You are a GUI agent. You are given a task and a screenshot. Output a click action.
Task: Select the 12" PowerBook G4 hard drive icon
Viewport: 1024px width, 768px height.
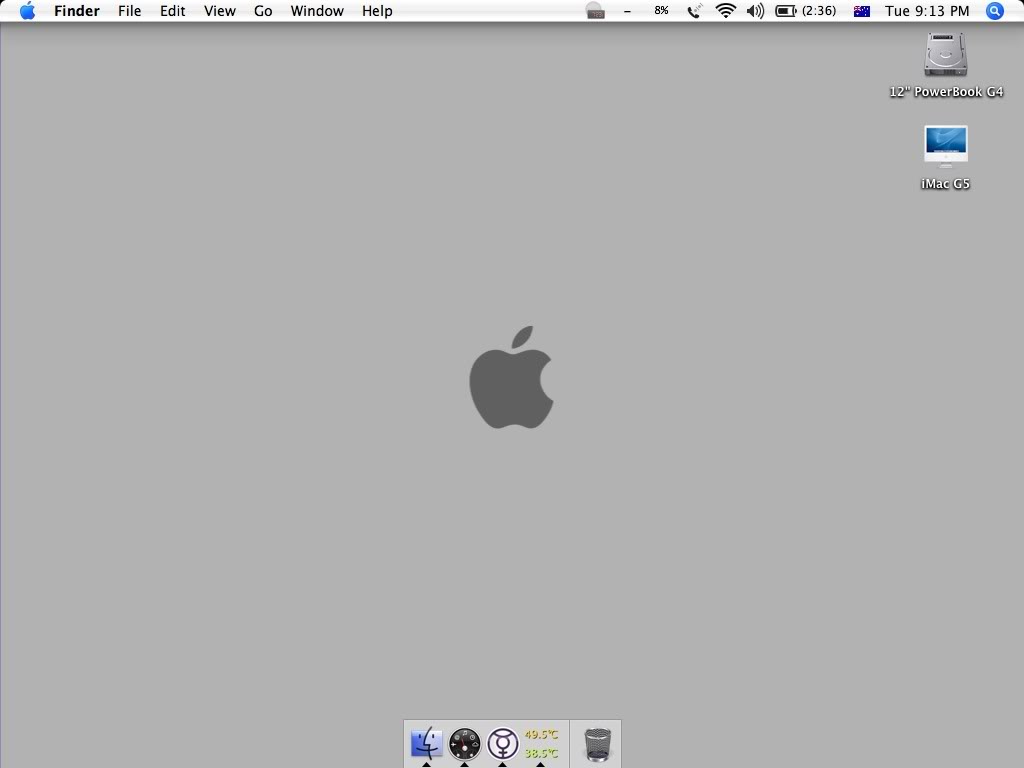[946, 54]
